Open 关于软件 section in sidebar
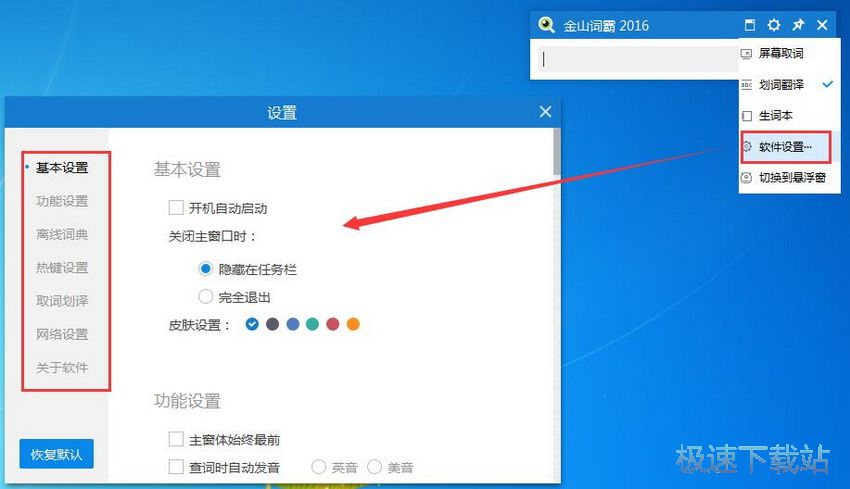The image size is (850, 489). pyautogui.click(x=62, y=368)
